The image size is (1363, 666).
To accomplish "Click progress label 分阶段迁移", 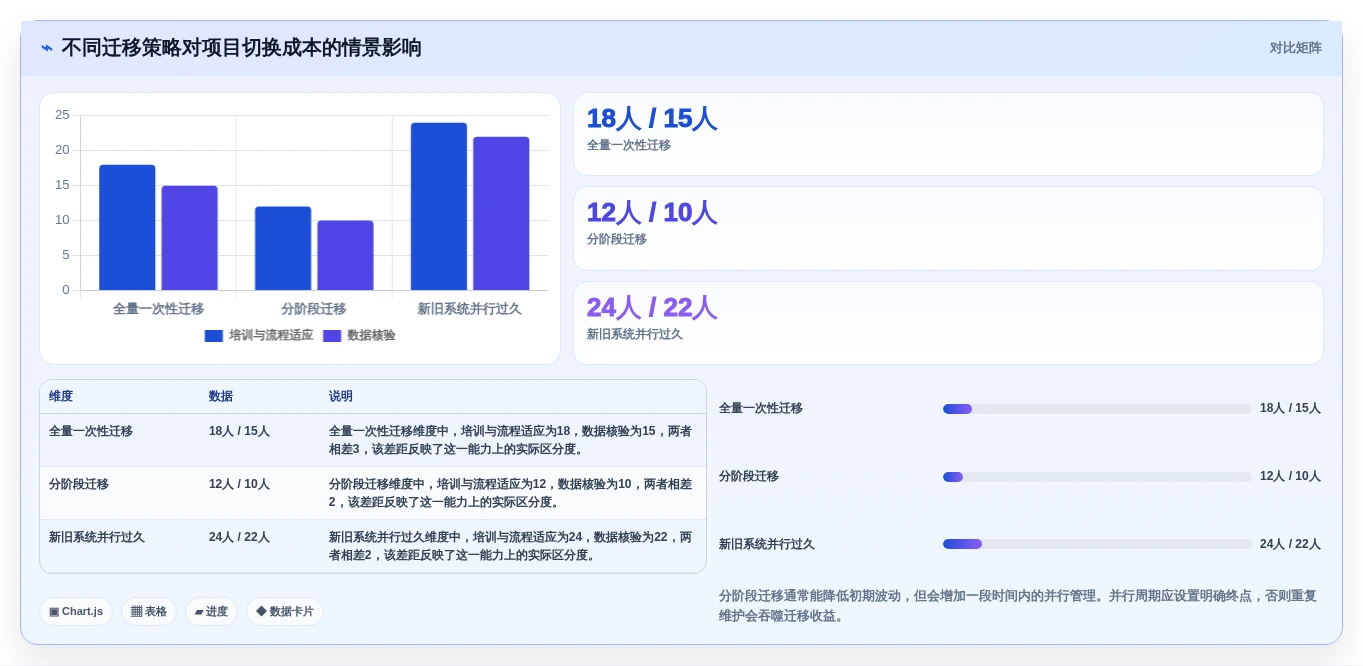I will tap(749, 476).
